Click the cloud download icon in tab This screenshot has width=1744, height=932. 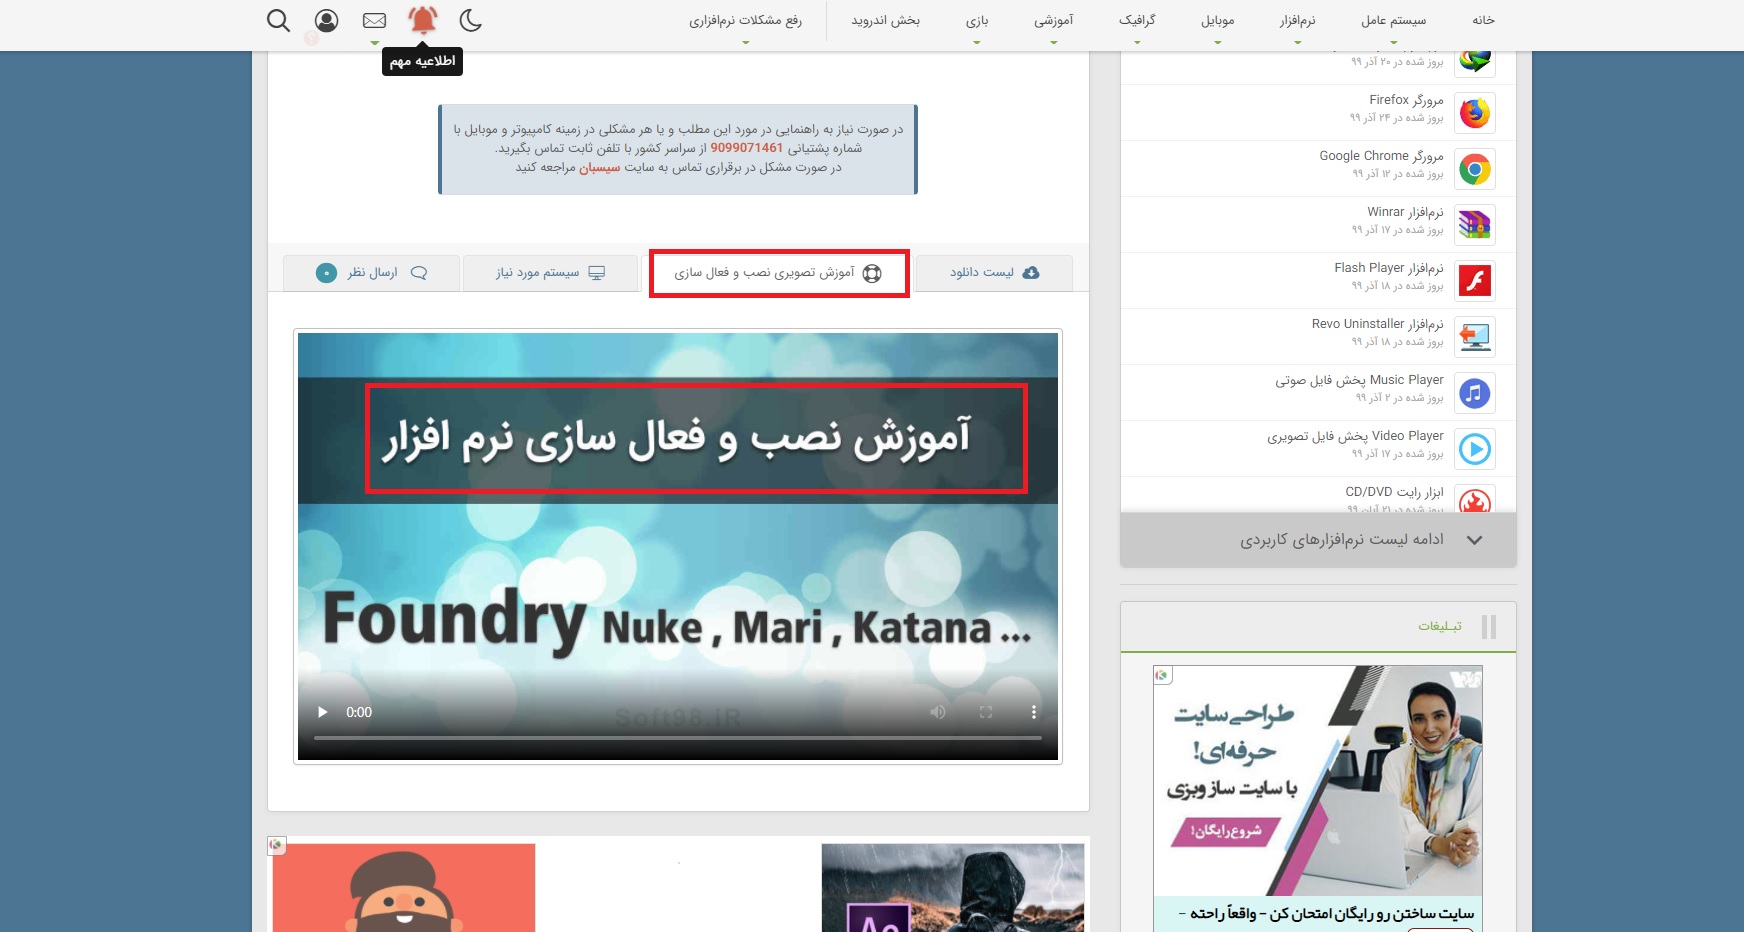1031,272
